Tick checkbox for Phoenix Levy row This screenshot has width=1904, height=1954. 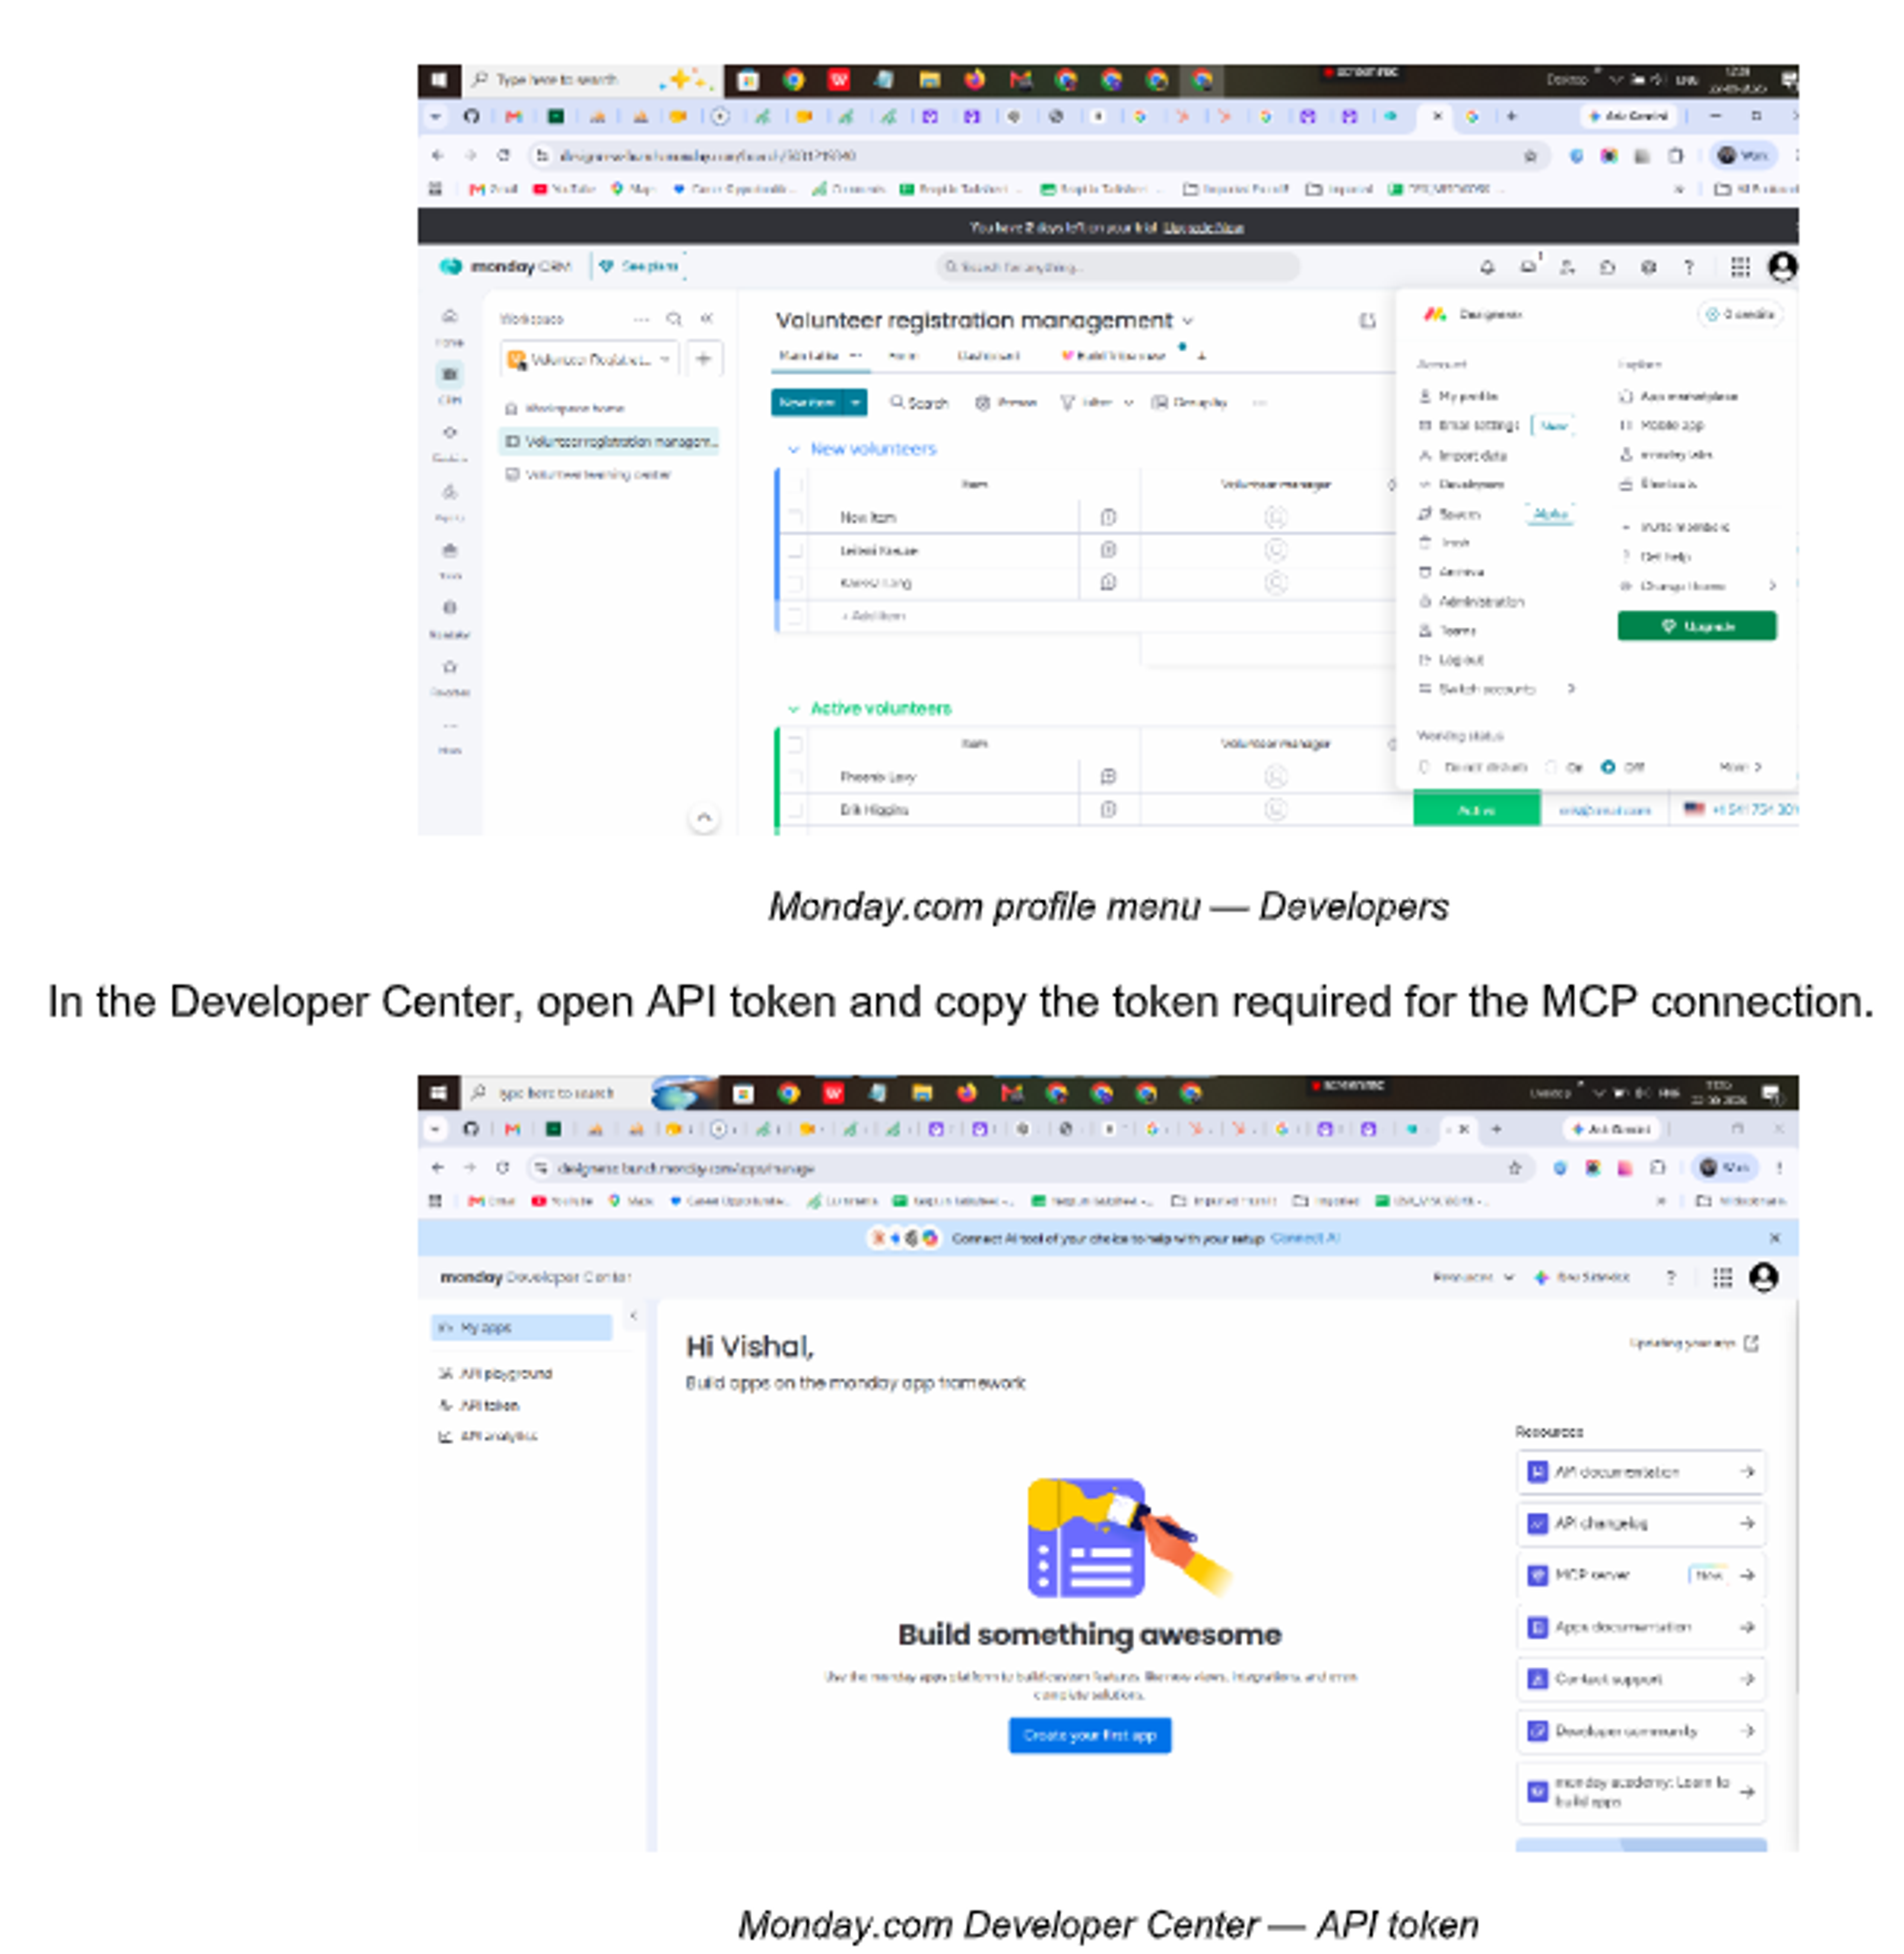click(x=795, y=776)
